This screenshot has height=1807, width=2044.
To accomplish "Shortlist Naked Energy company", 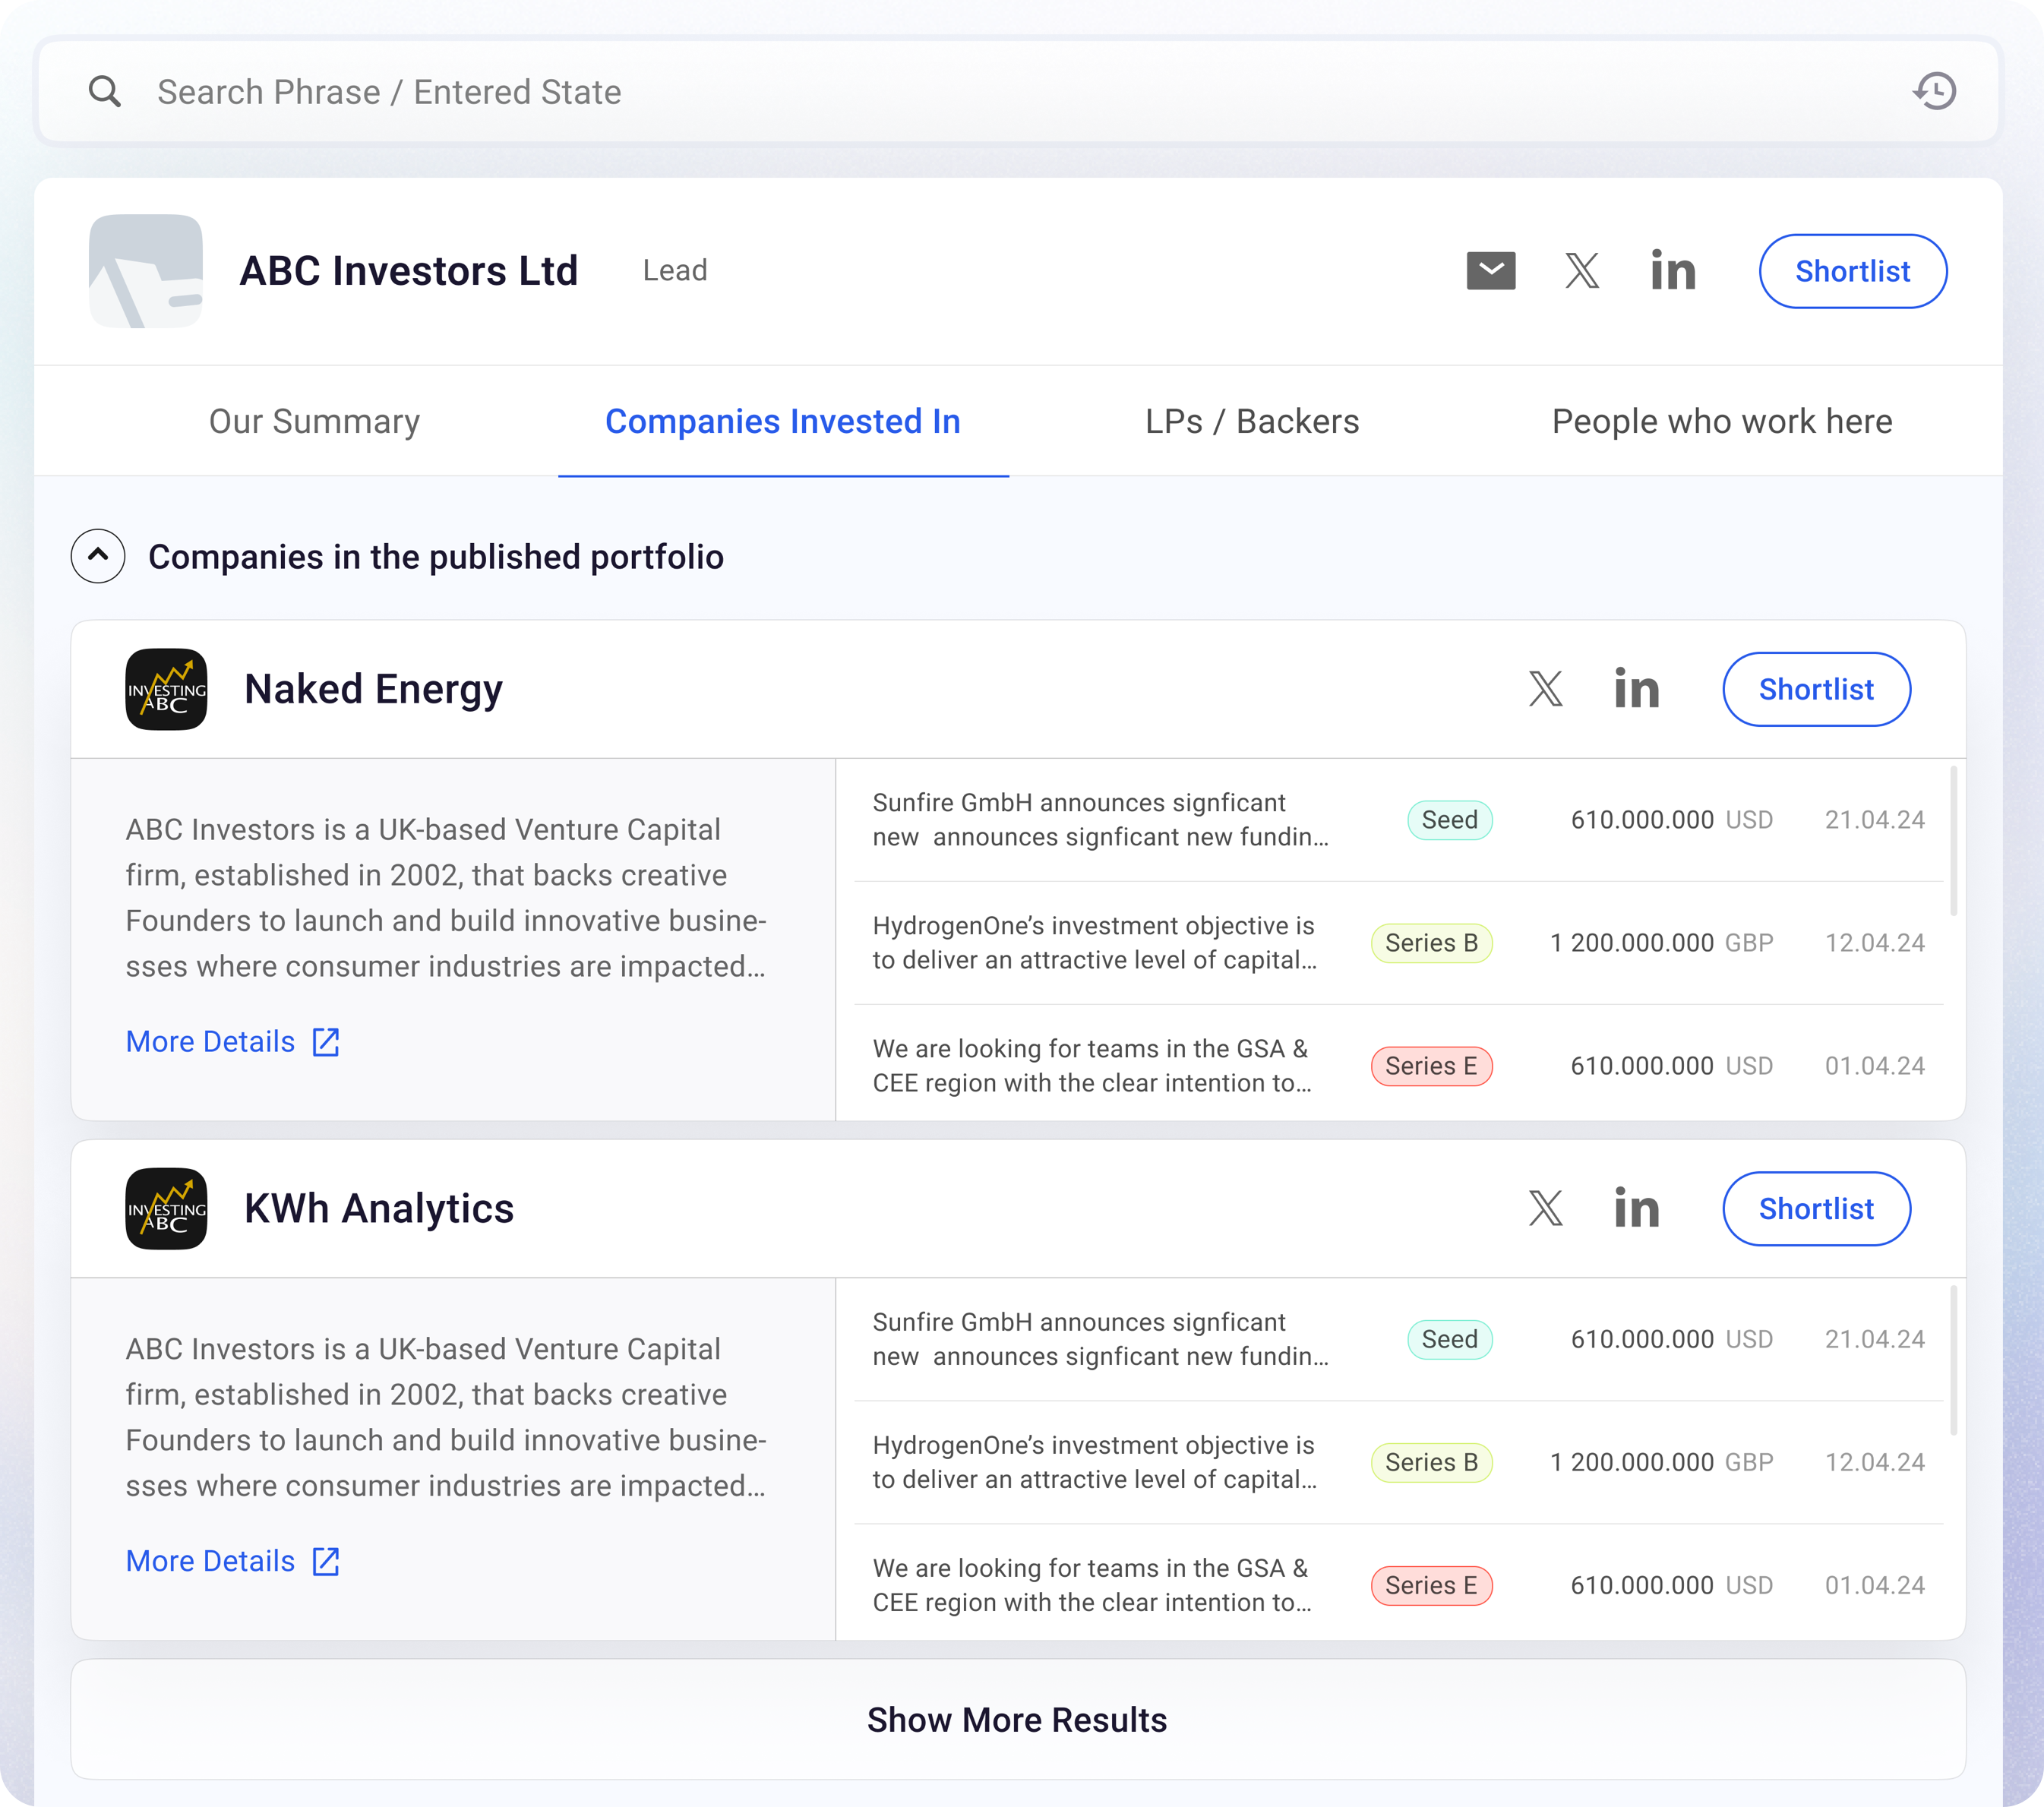I will (1816, 689).
